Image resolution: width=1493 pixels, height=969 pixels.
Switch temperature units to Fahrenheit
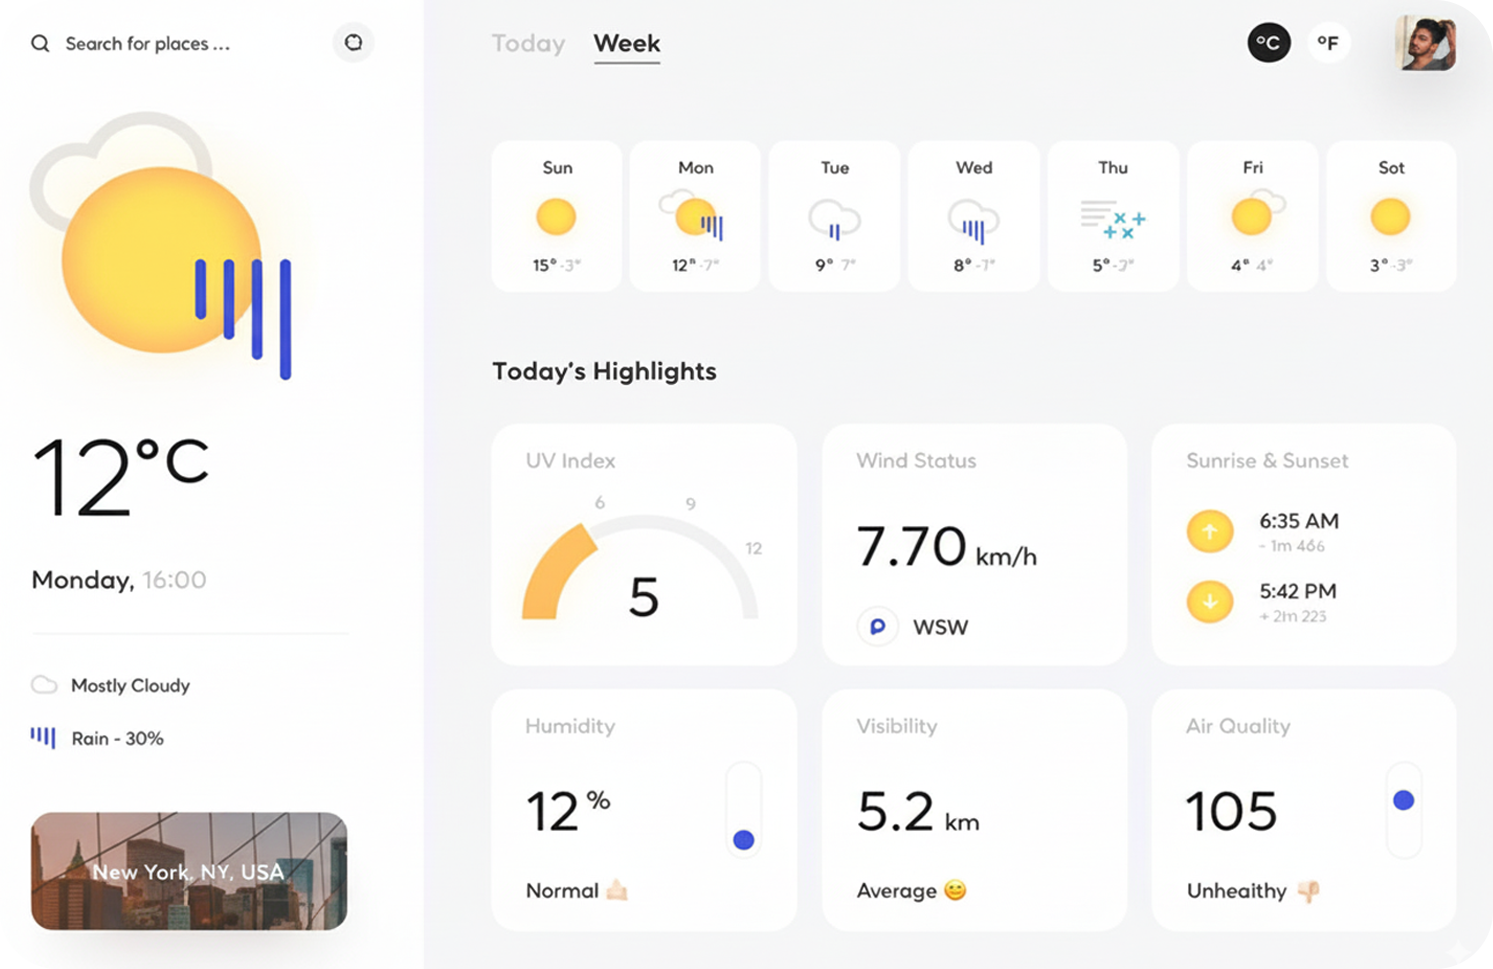coord(1328,43)
